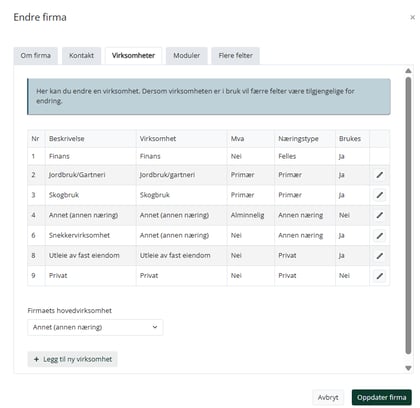Click the Virksomheter tab
Image resolution: width=420 pixels, height=408 pixels.
(133, 56)
